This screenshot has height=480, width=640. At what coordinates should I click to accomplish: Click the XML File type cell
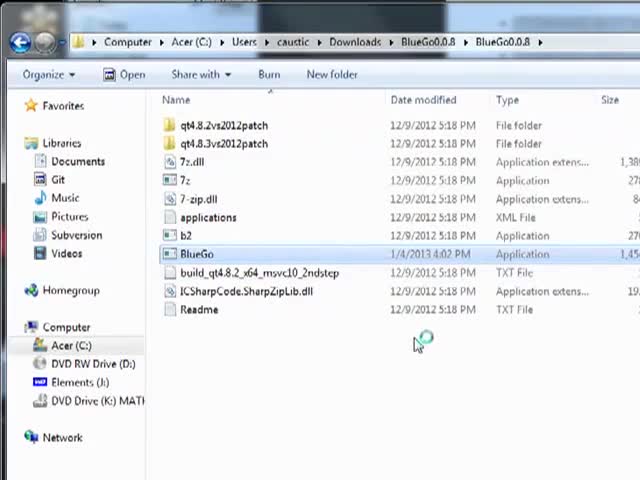pyautogui.click(x=516, y=218)
